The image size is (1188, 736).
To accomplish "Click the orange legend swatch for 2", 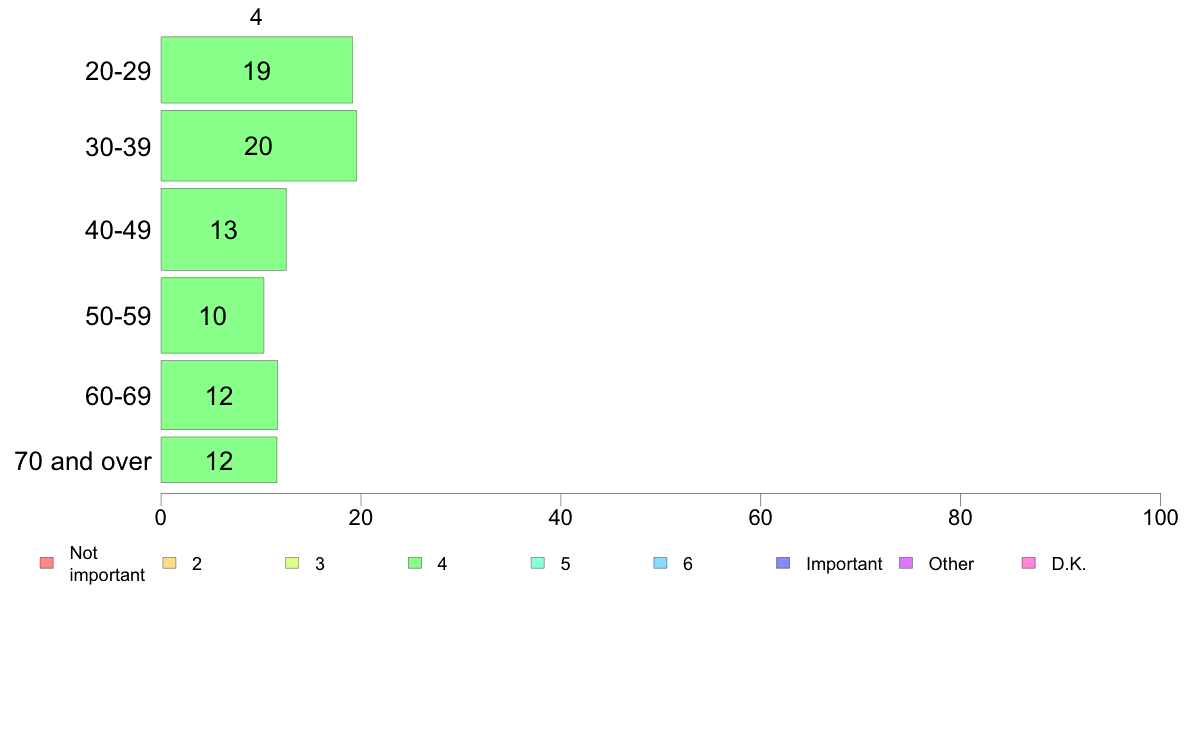I will point(170,563).
